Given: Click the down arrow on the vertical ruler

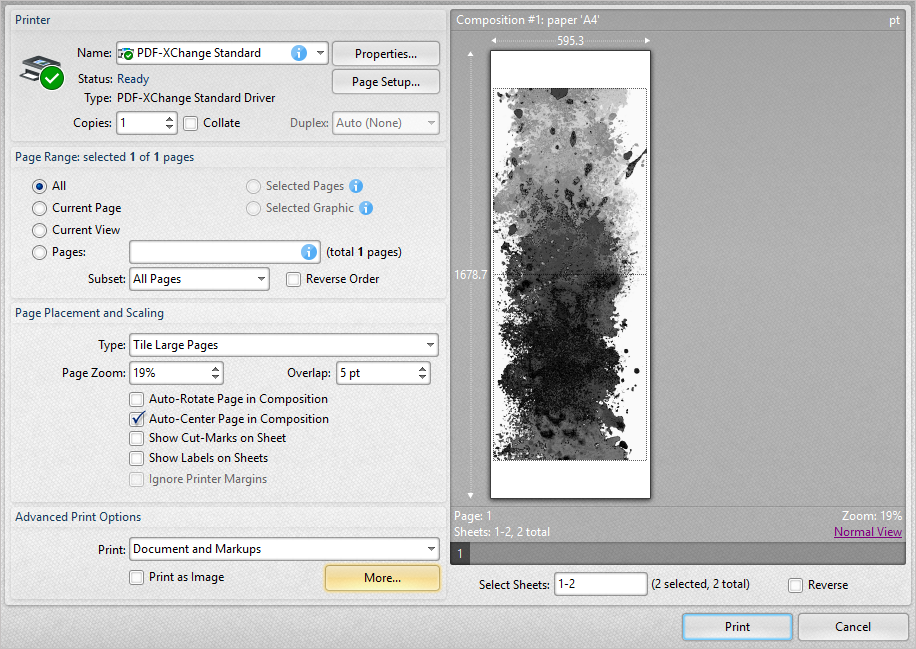Looking at the screenshot, I should point(469,495).
